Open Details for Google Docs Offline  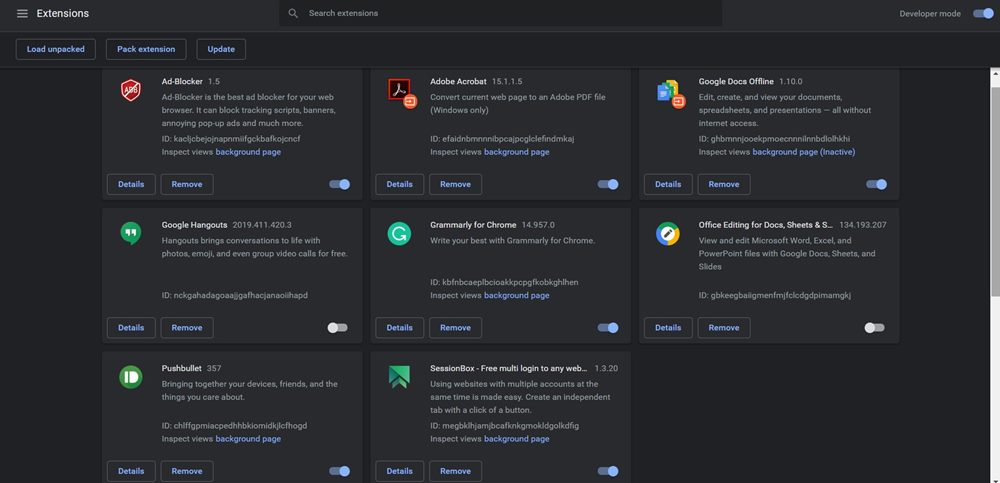click(668, 184)
